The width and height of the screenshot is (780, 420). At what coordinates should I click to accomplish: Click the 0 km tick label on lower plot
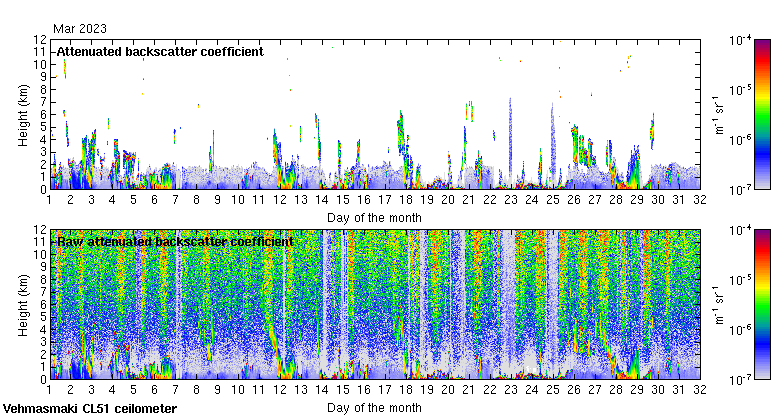click(x=43, y=380)
